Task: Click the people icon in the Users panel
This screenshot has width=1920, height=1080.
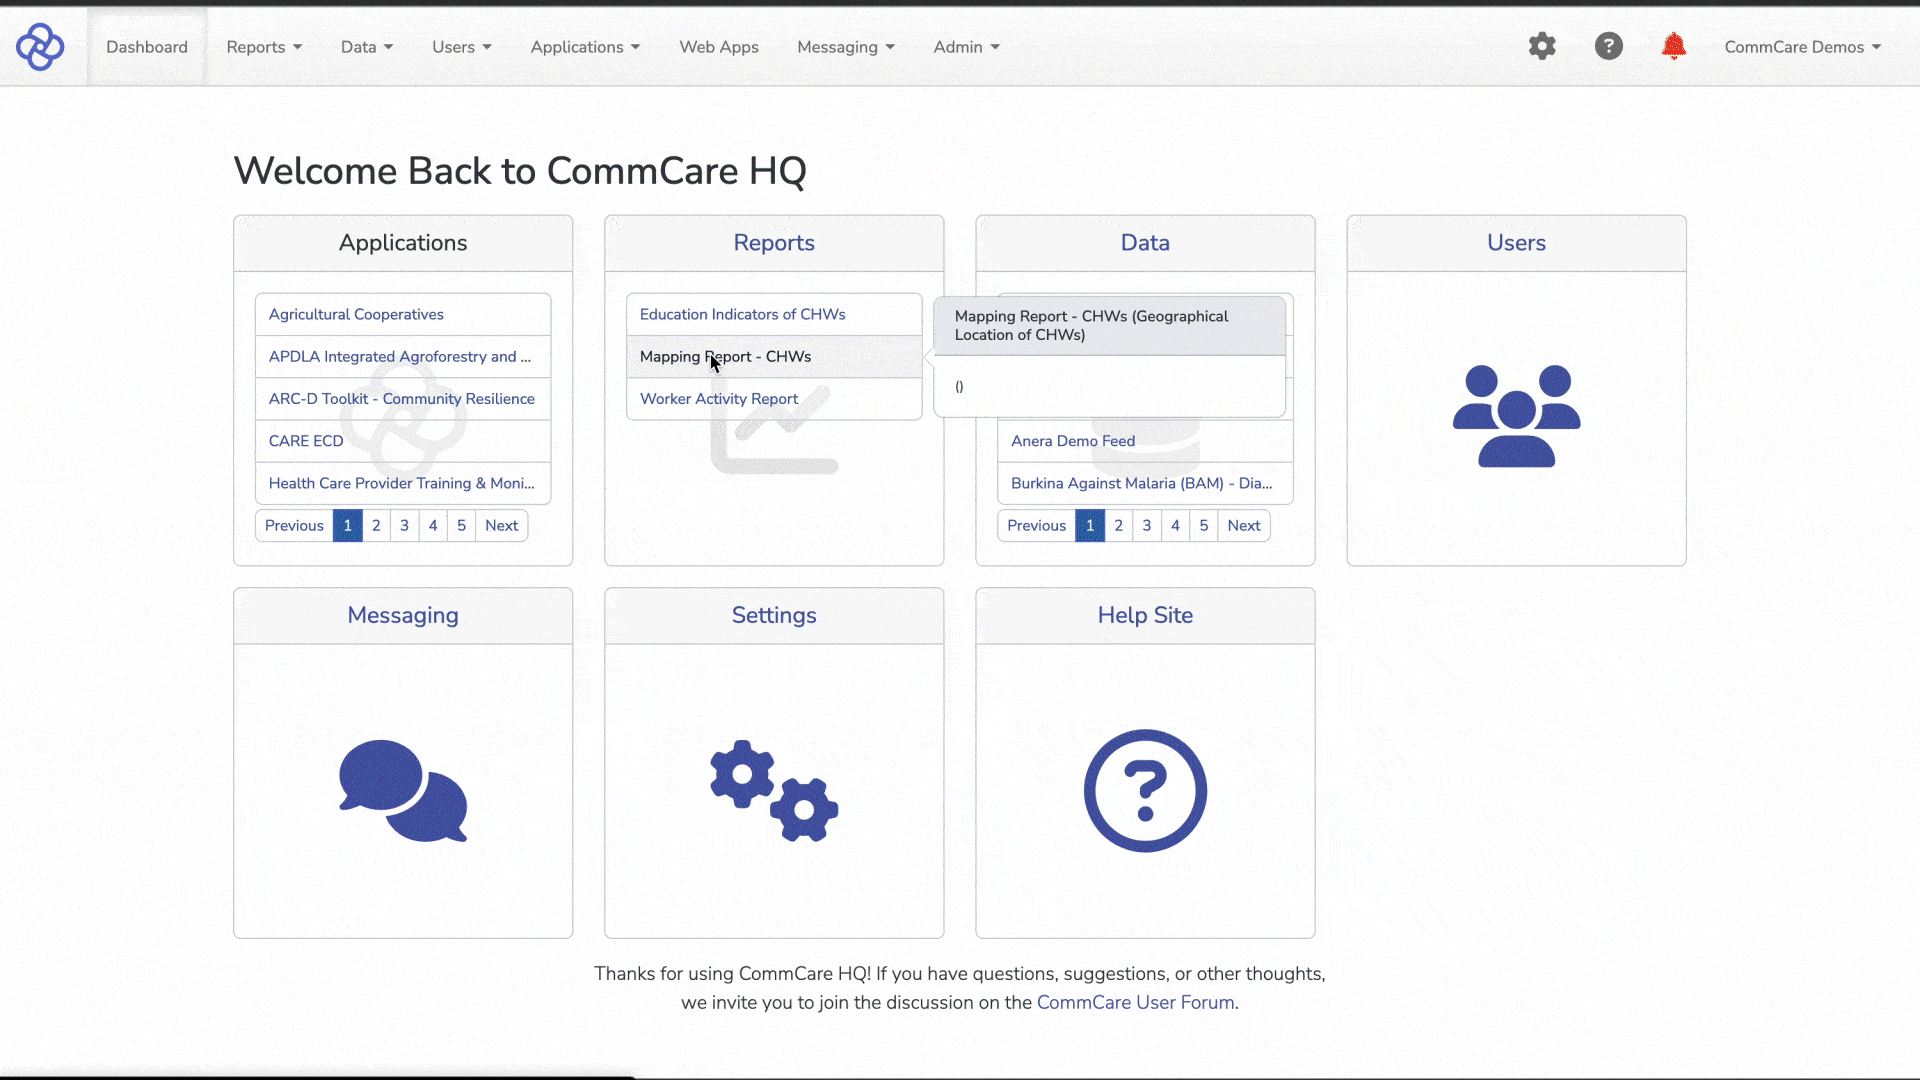Action: click(x=1515, y=415)
